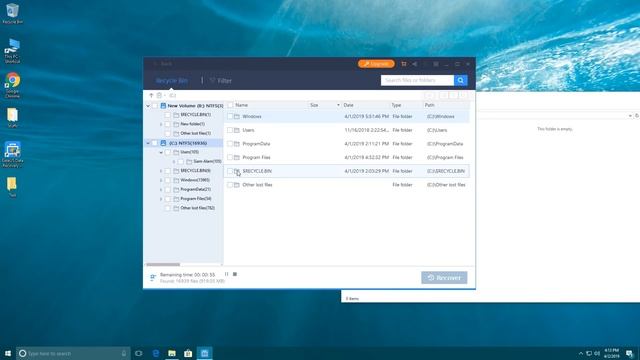Expand the Windows tree node

click(x=161, y=180)
